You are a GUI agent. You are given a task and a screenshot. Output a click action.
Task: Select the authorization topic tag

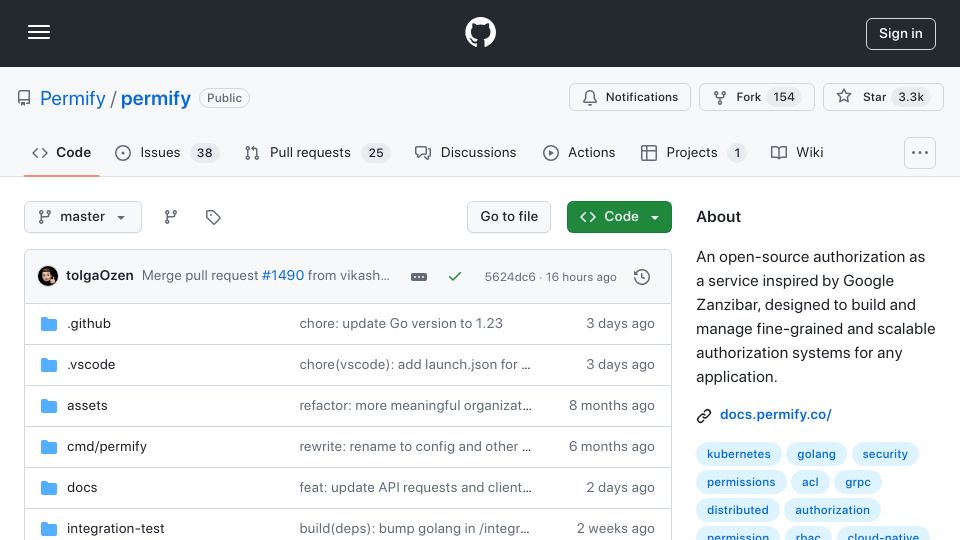click(x=832, y=510)
